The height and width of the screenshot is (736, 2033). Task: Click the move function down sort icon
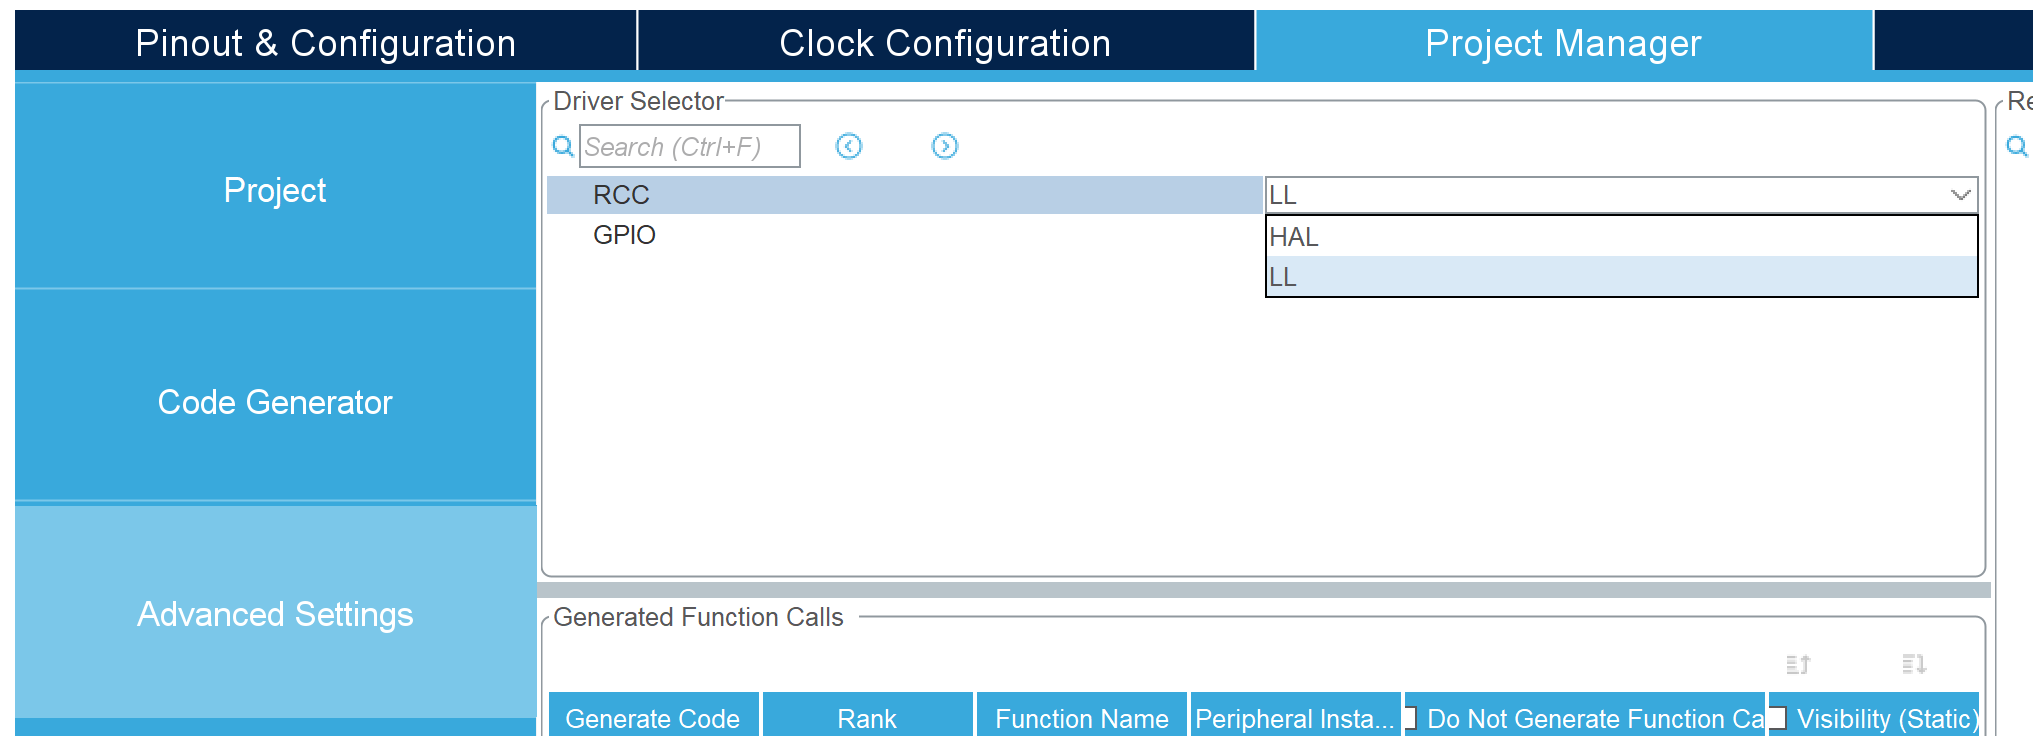tap(1914, 664)
